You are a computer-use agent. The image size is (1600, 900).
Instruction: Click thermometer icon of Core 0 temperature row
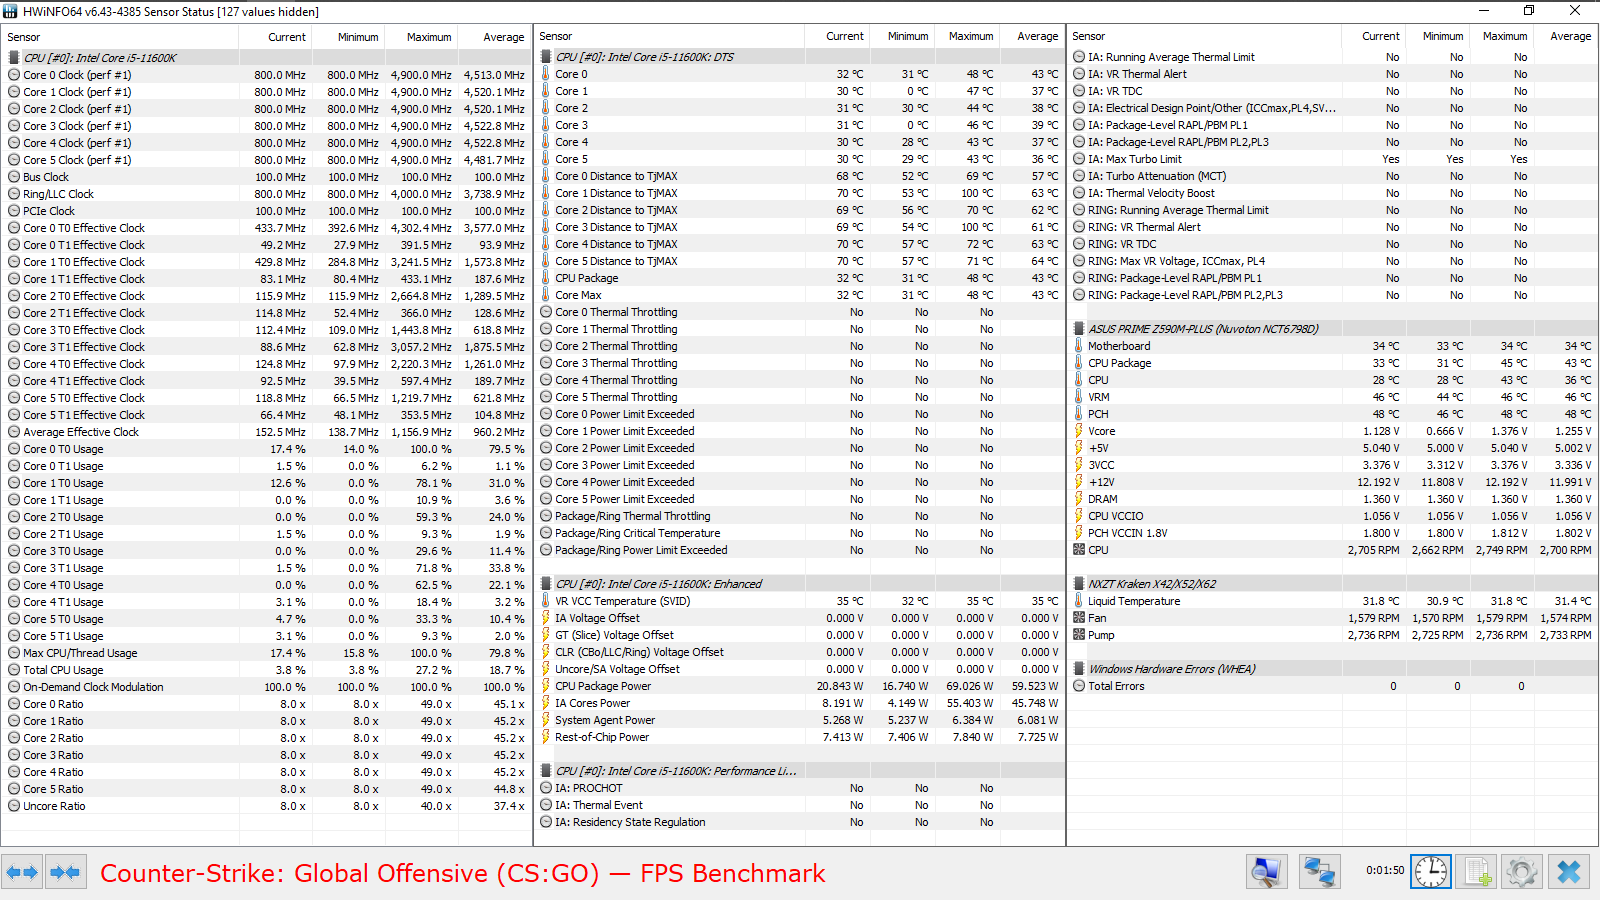546,74
